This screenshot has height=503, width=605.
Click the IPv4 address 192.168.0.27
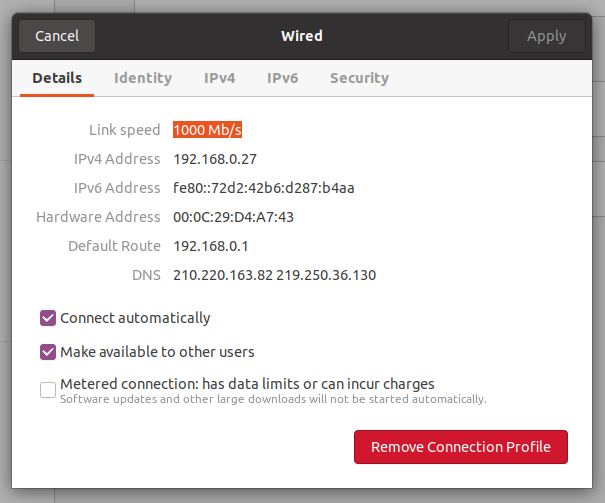[x=215, y=159]
